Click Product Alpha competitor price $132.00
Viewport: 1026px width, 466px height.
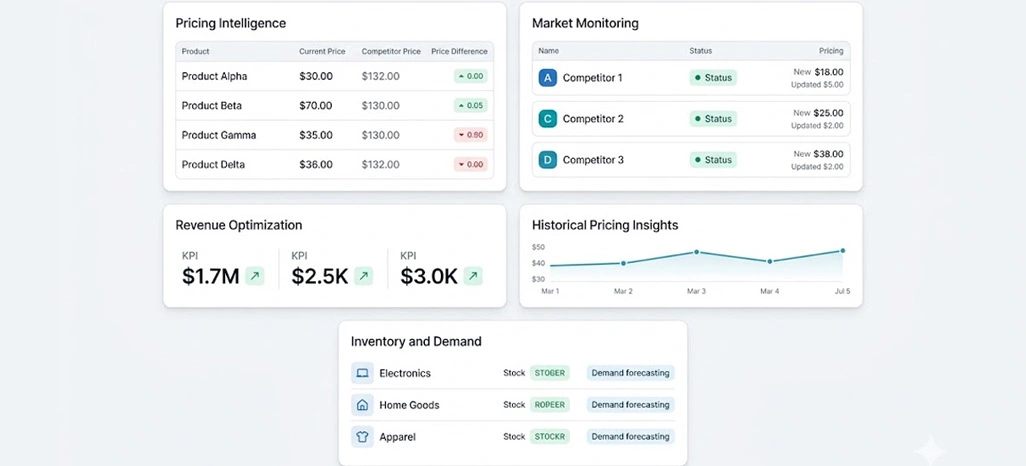381,77
